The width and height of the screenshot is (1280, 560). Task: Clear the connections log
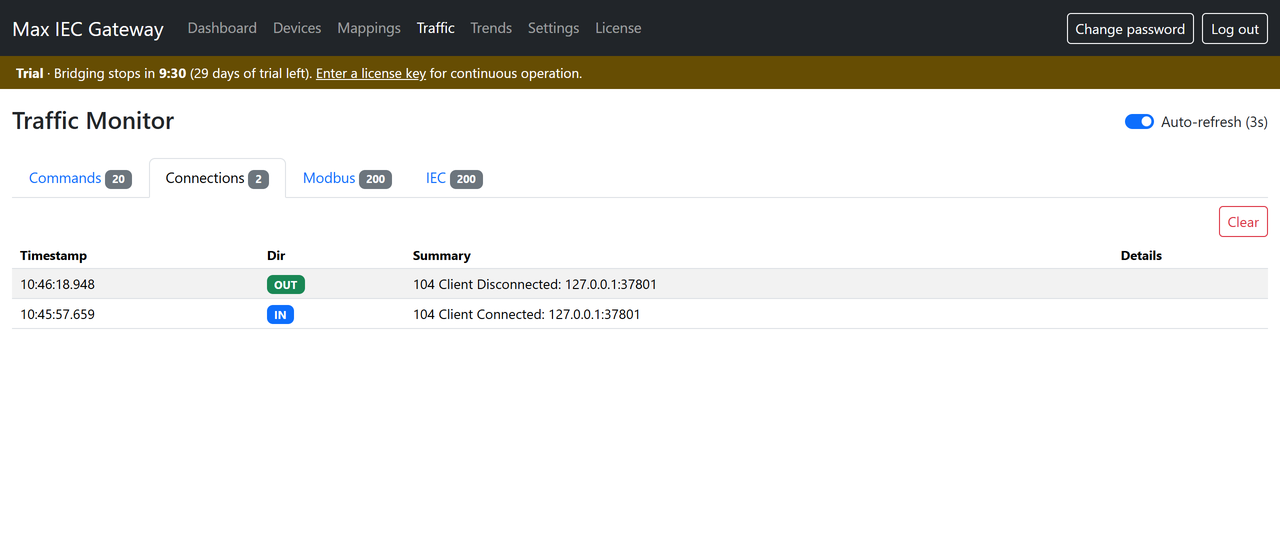(x=1243, y=222)
